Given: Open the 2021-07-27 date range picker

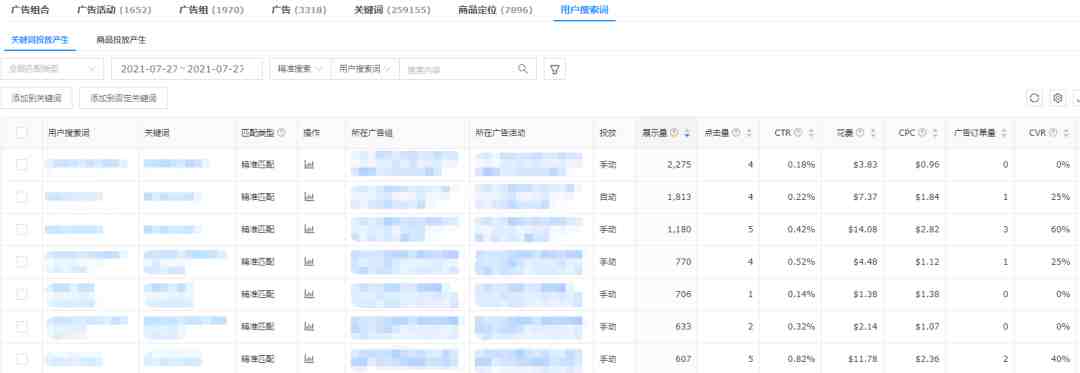Looking at the screenshot, I should [x=187, y=69].
